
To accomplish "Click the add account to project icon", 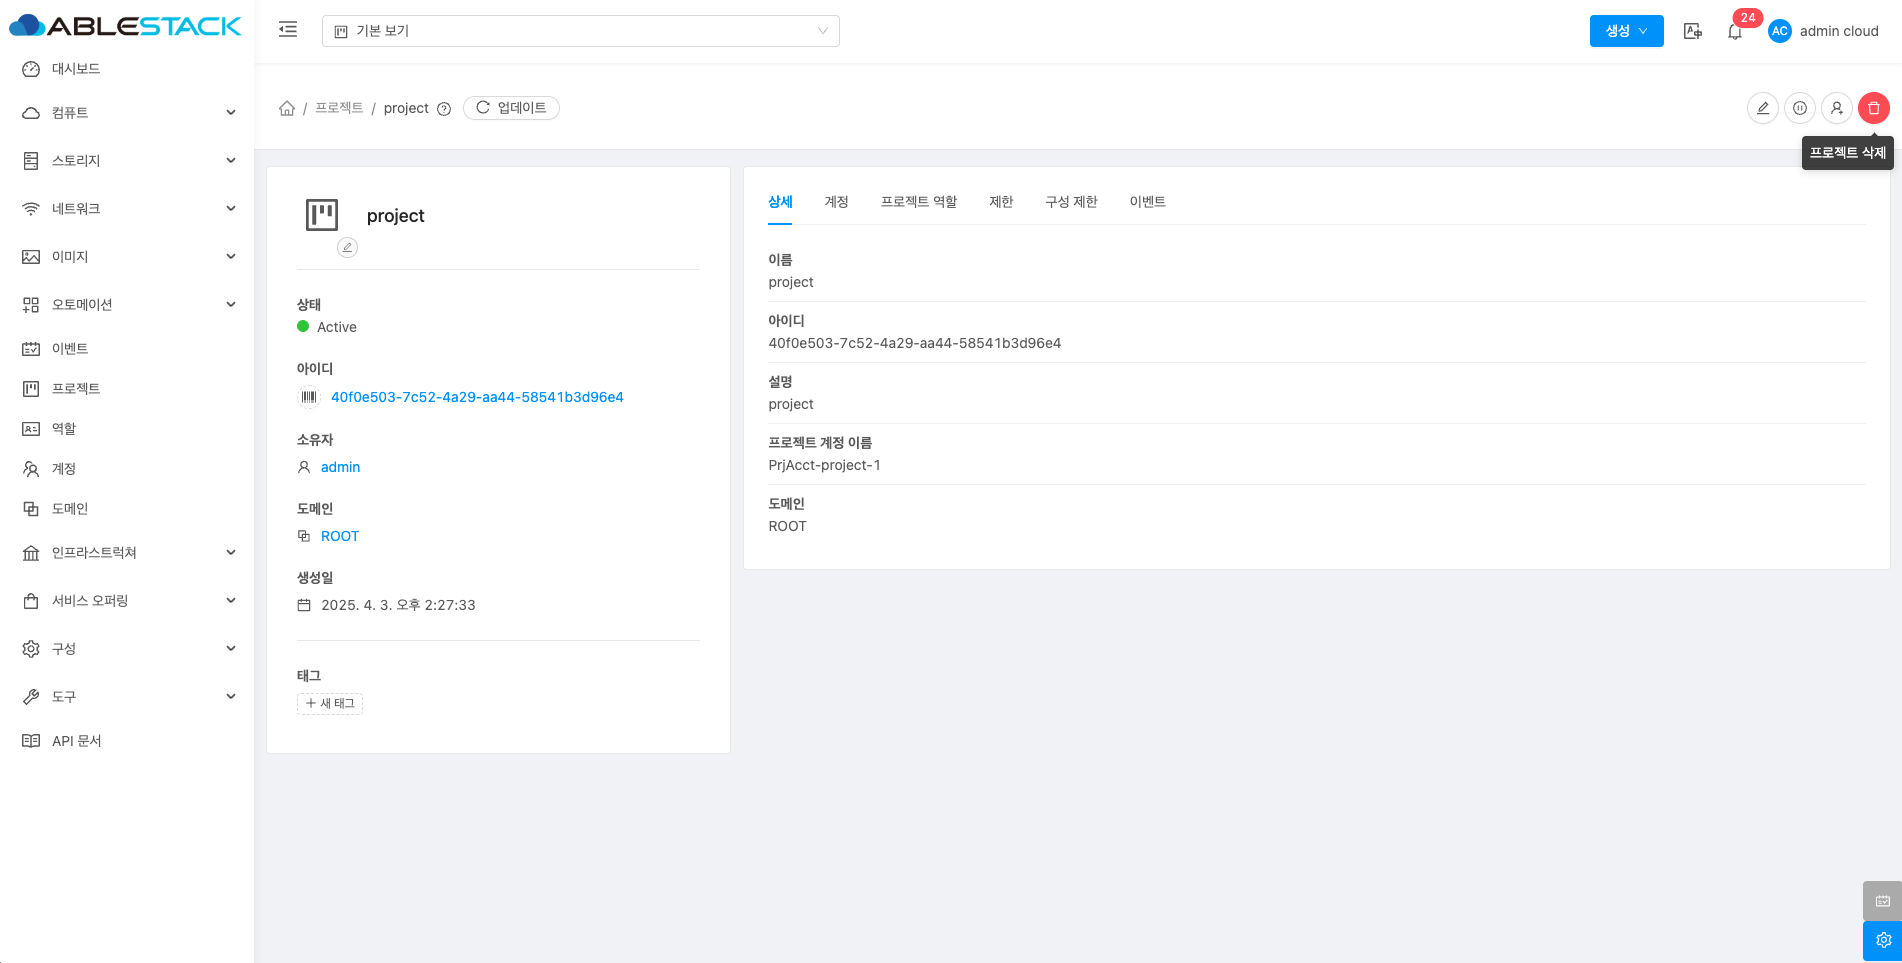I will (x=1836, y=108).
